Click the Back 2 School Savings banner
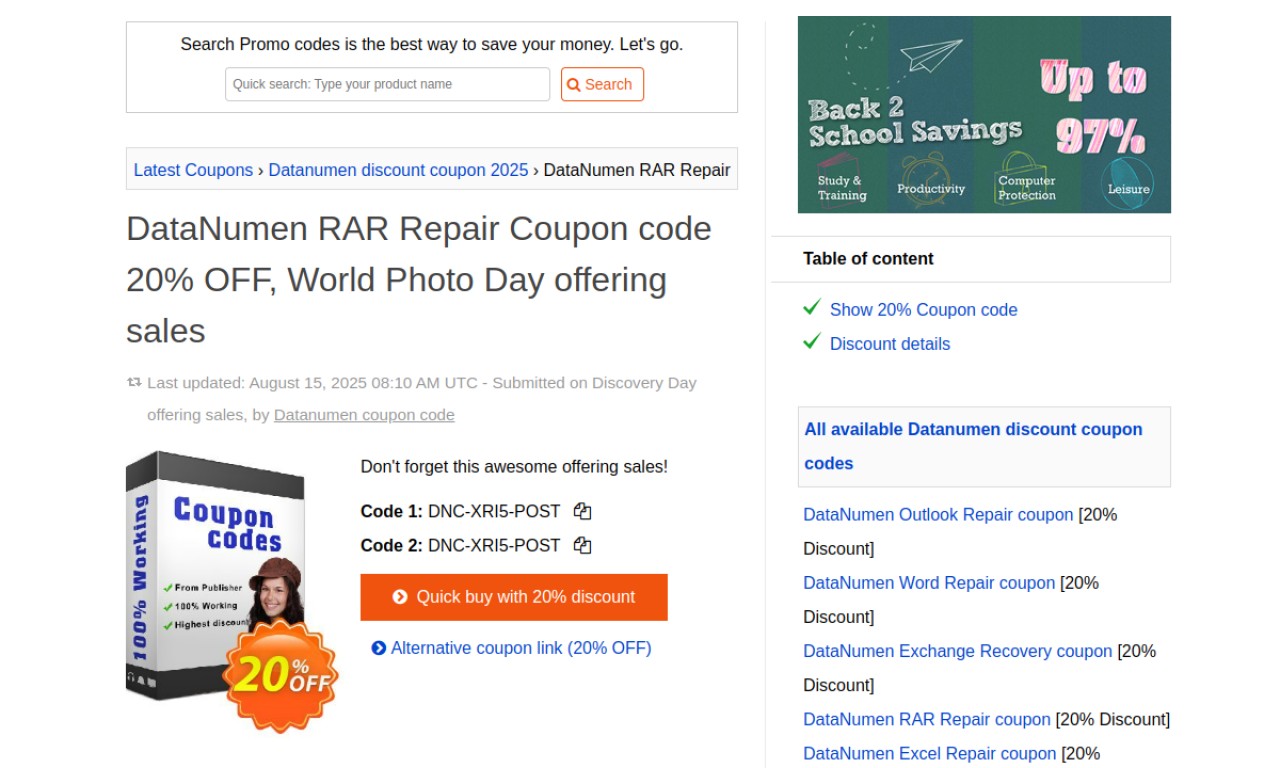 [984, 114]
